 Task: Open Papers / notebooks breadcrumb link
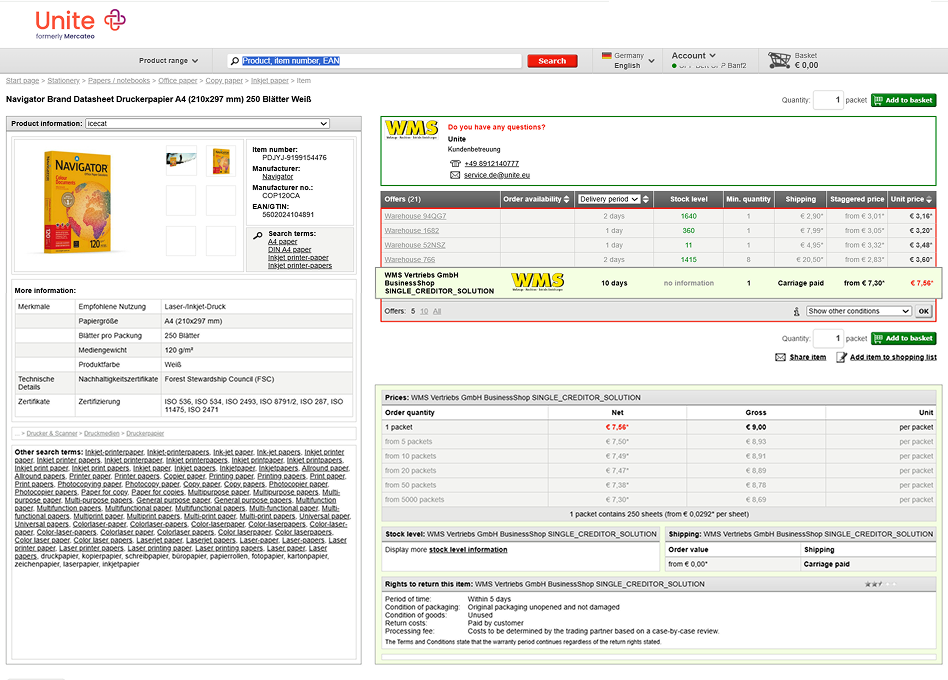pos(119,80)
